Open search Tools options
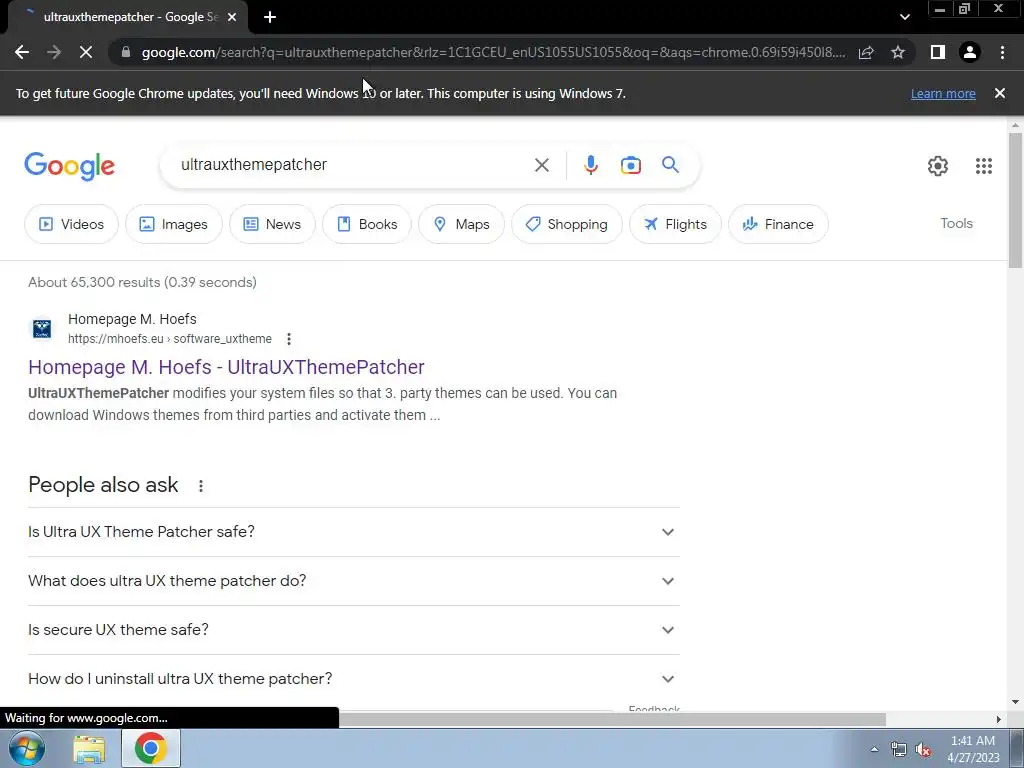Screen dimensions: 1024x768 [956, 223]
